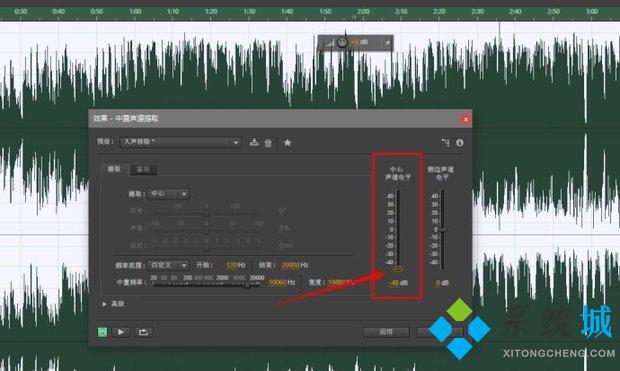Screen dimensions: 620x371
Task: Toggle the green effect power button
Action: click(102, 332)
